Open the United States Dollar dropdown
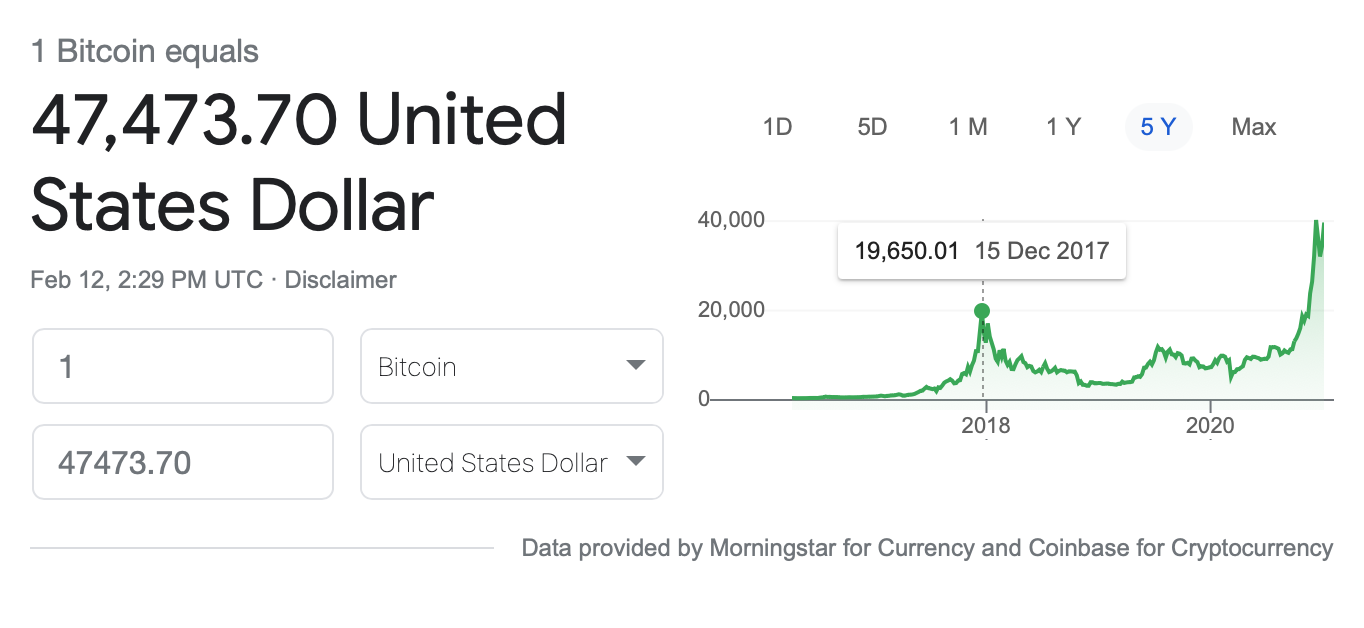The height and width of the screenshot is (628, 1364). (x=512, y=462)
